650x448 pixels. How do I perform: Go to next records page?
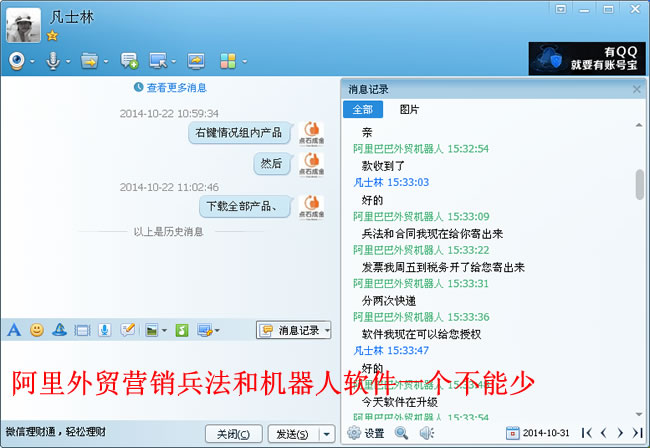[620, 433]
